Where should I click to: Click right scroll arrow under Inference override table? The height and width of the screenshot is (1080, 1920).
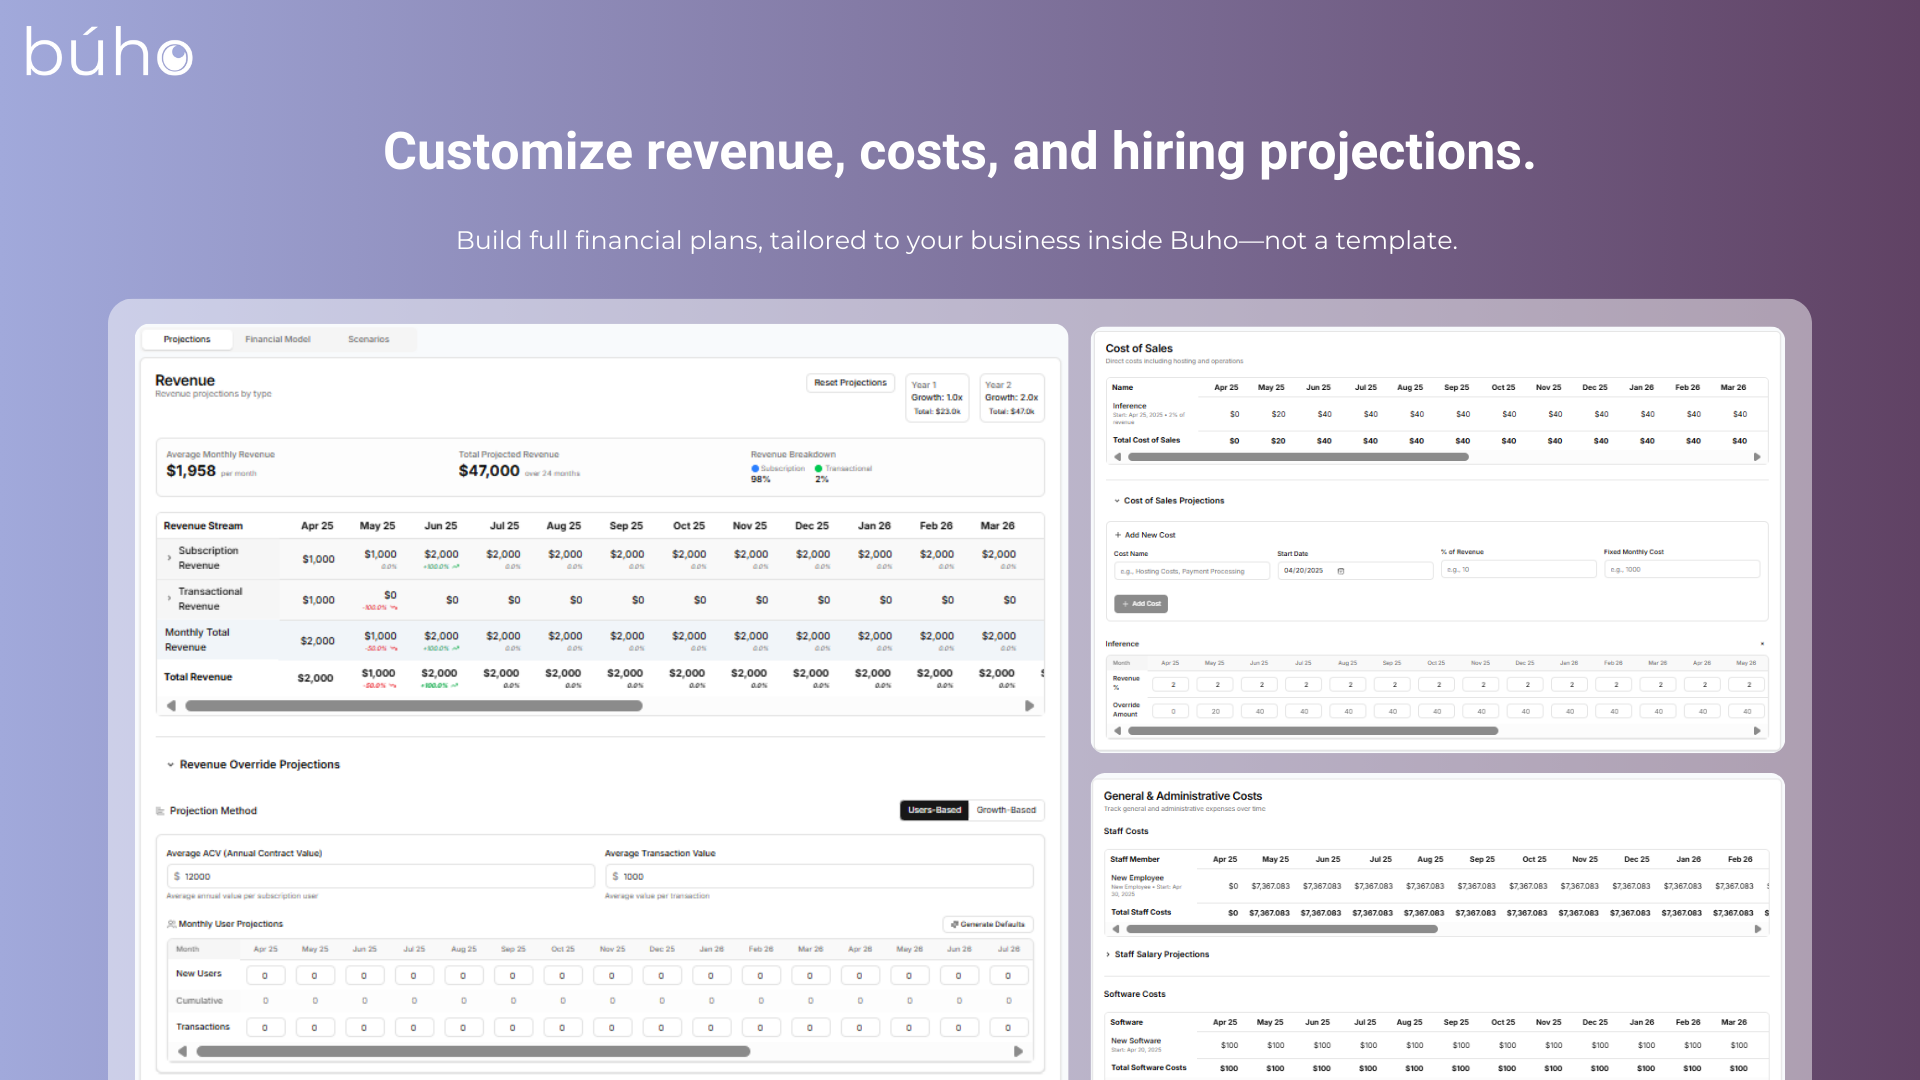click(x=1757, y=731)
